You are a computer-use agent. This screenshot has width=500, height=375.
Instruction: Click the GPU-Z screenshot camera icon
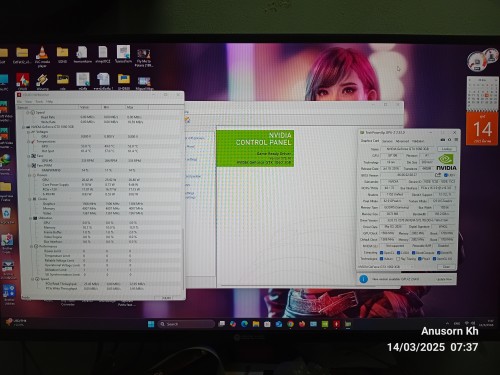point(443,140)
